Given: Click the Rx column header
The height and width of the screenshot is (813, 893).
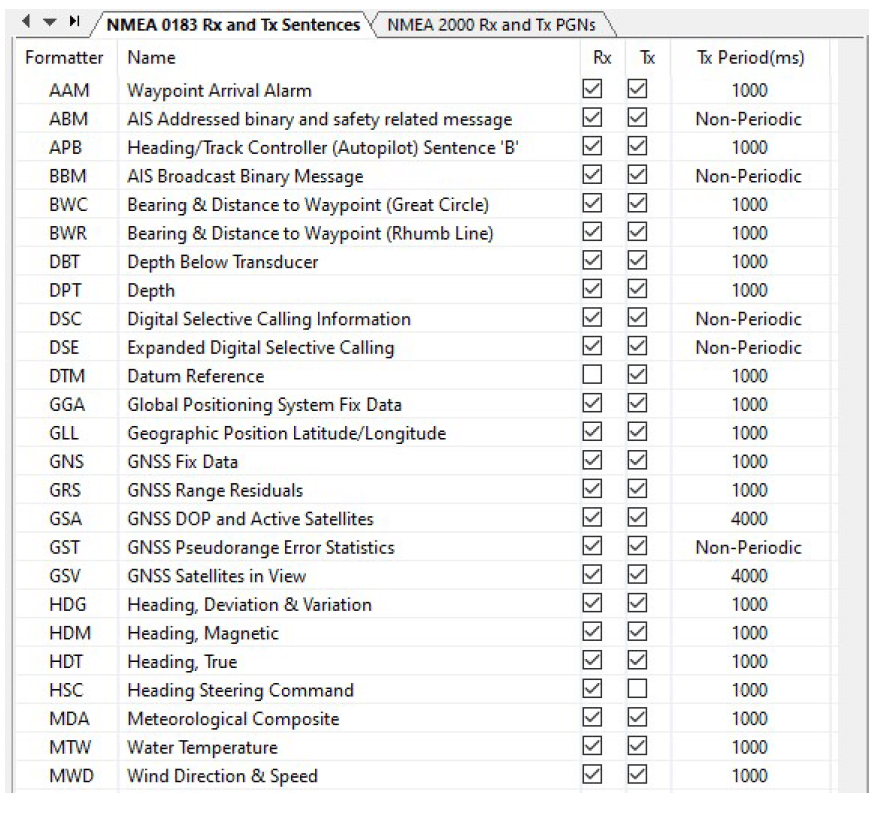Looking at the screenshot, I should pos(602,58).
